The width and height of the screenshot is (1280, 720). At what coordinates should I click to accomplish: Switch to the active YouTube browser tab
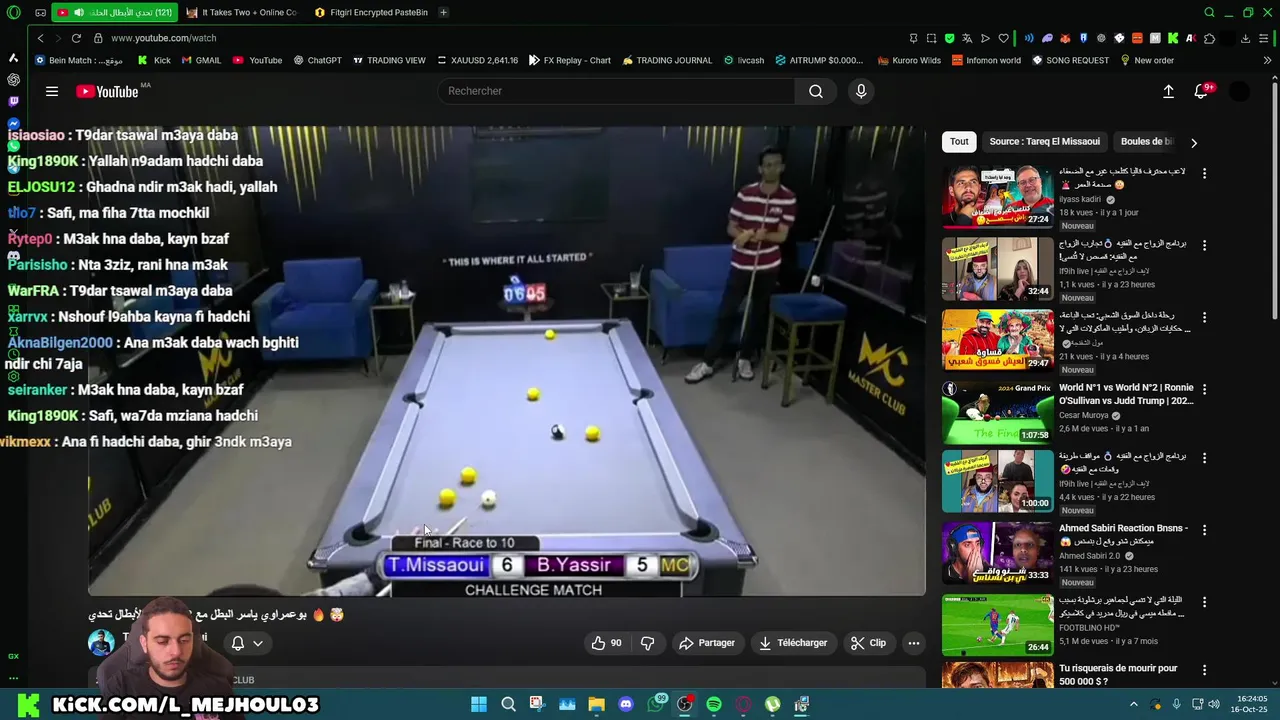[114, 12]
